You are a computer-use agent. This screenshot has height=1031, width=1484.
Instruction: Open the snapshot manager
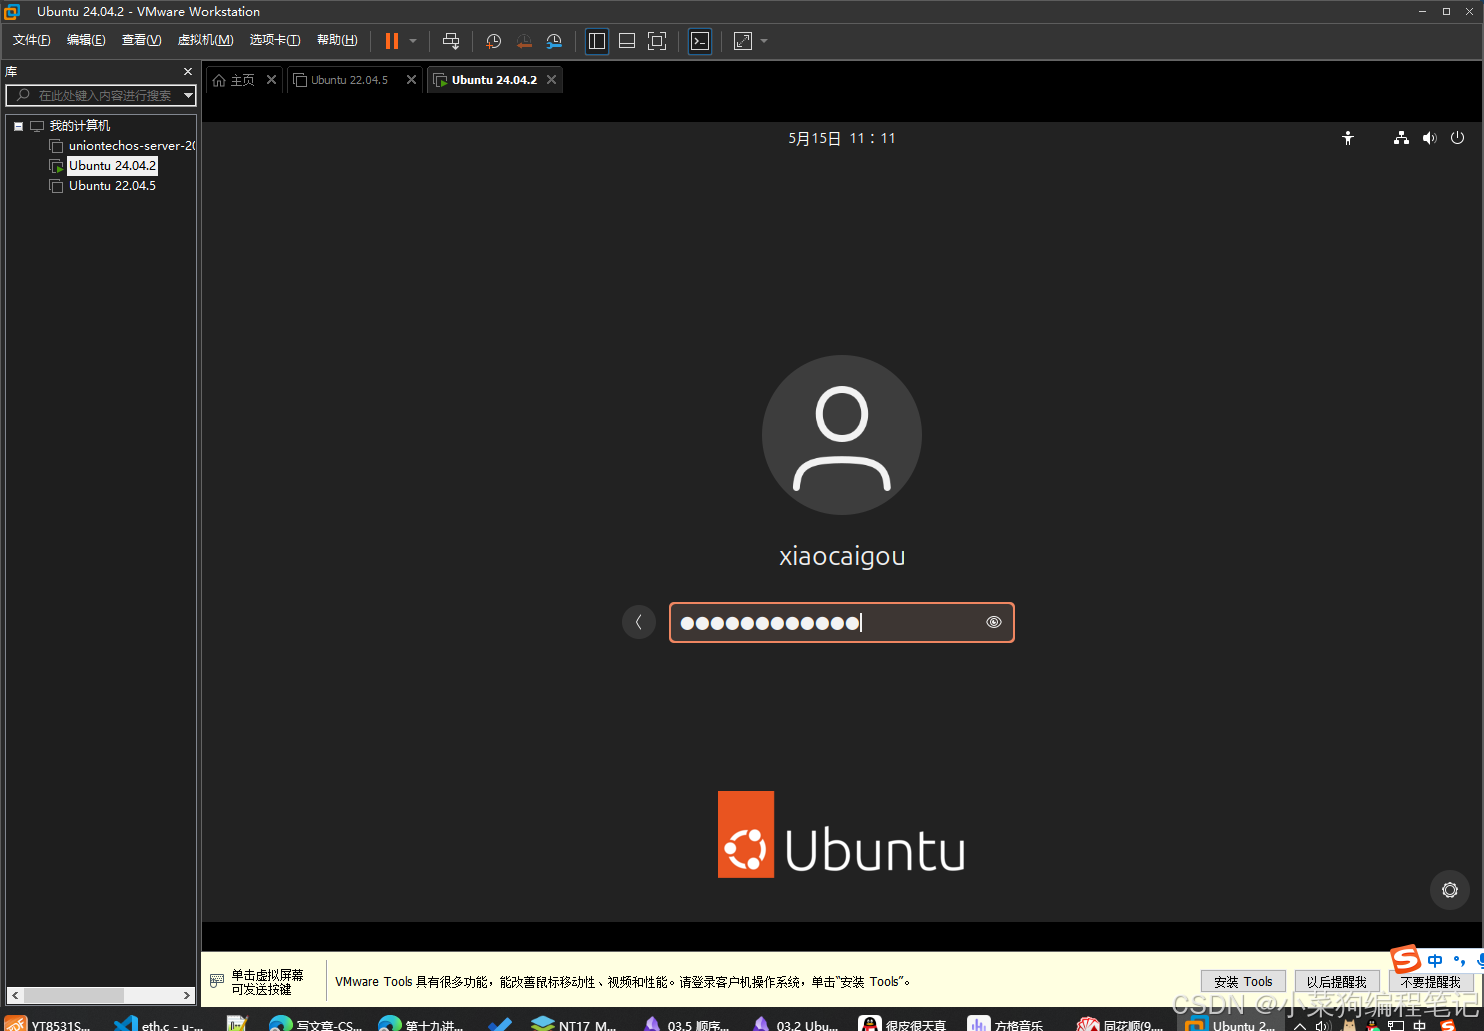click(554, 41)
